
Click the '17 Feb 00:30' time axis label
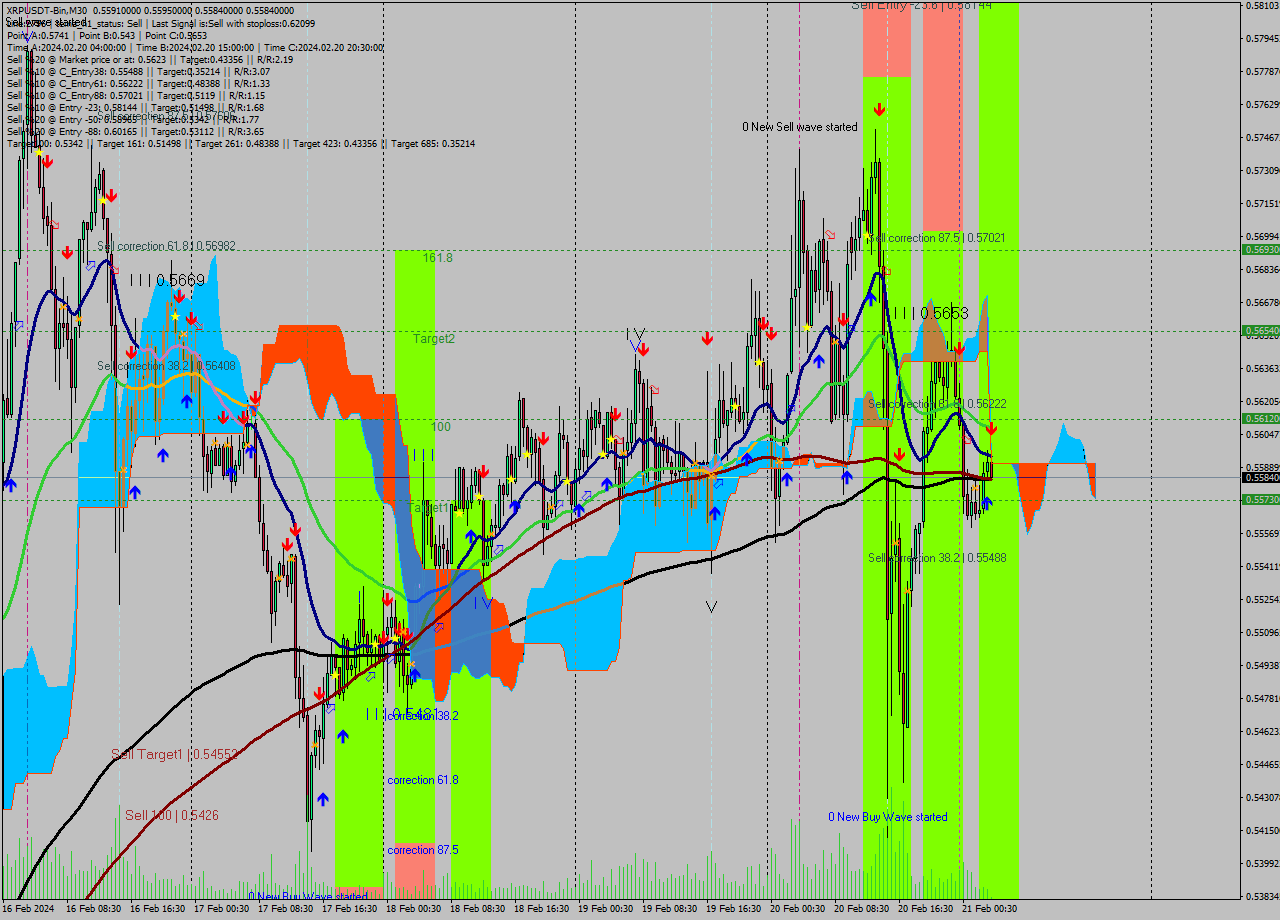coord(221,909)
